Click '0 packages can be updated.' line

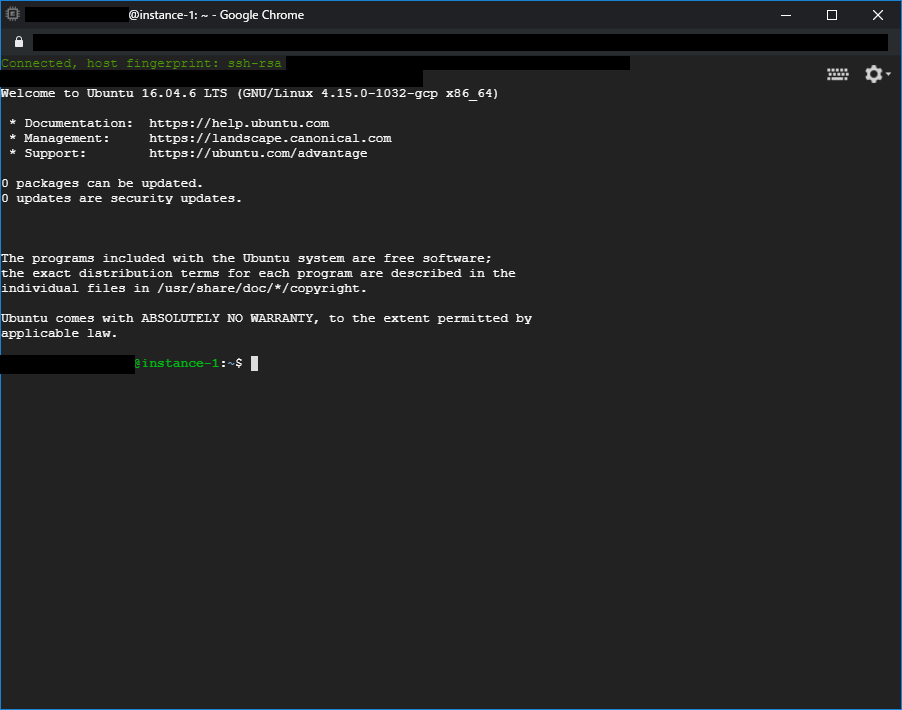(x=102, y=183)
